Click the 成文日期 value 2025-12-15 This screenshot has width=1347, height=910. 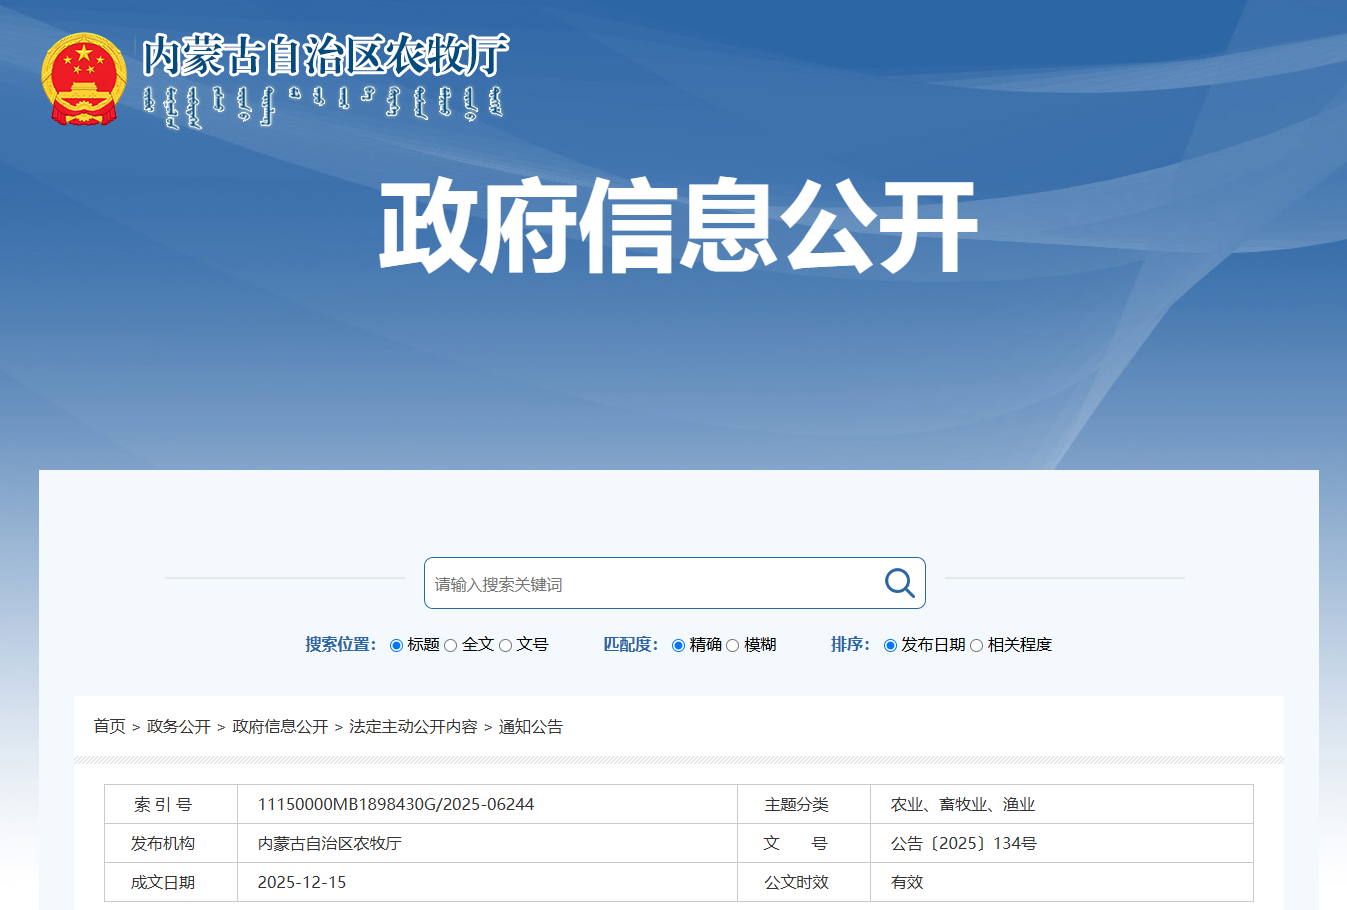pos(302,882)
